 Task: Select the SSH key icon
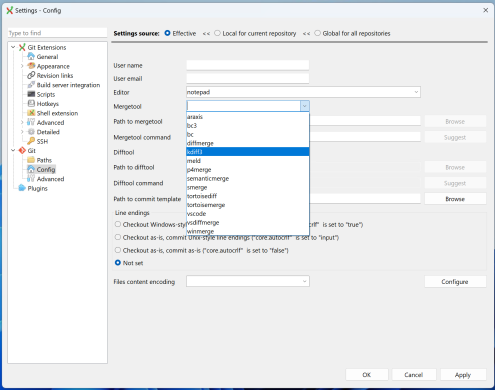[x=31, y=141]
